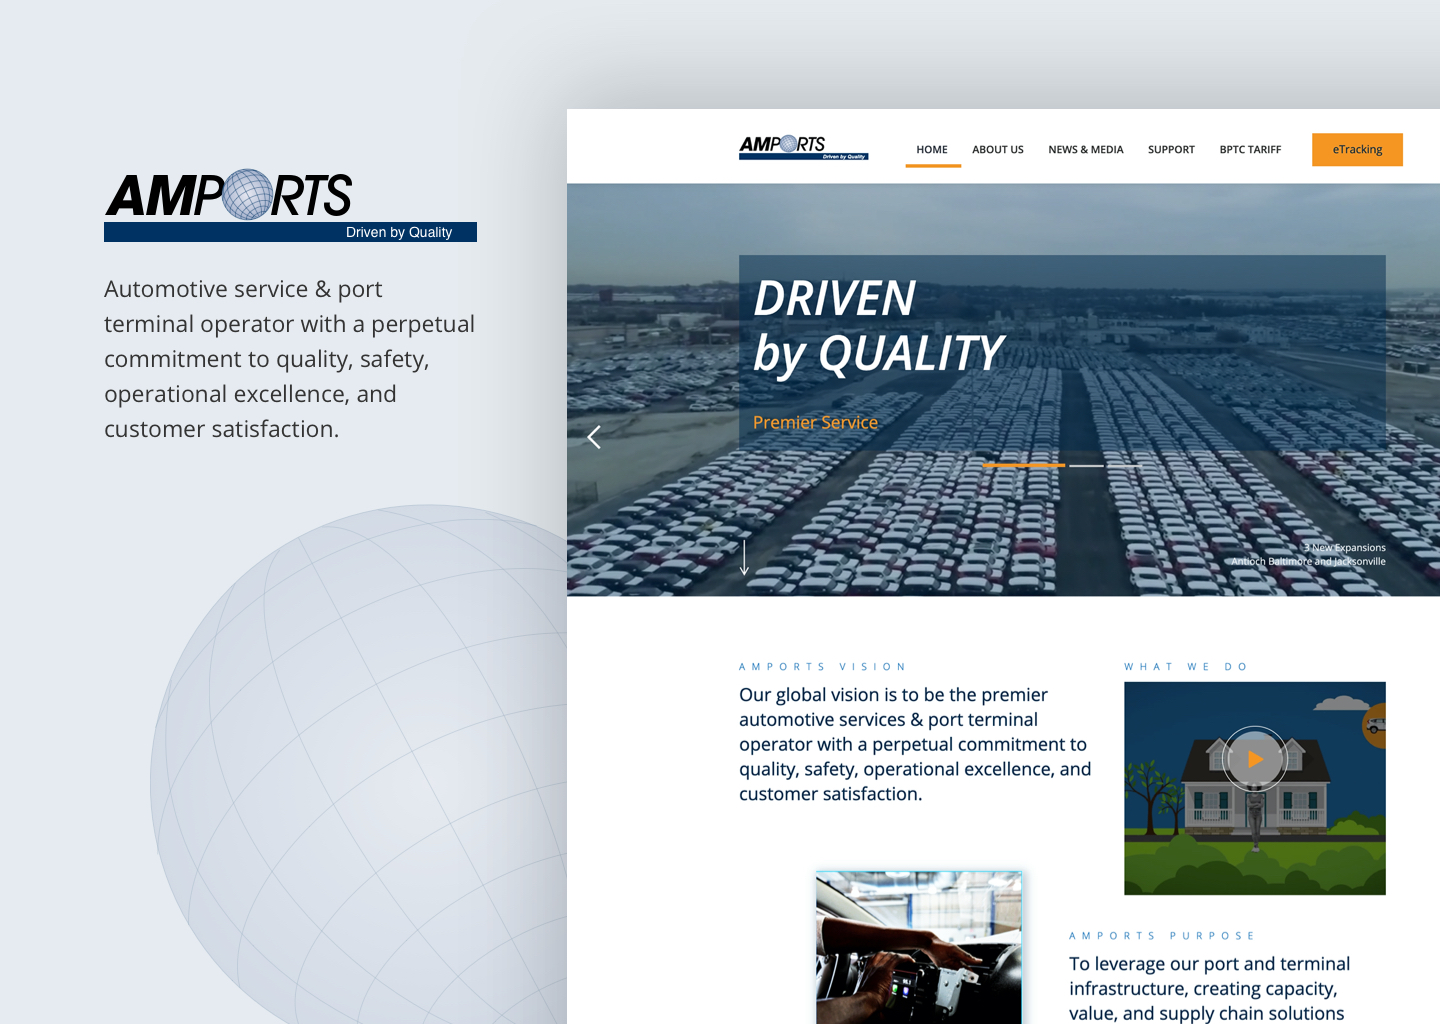The width and height of the screenshot is (1440, 1024).
Task: Click the 'Premier Service' link on the hero slide
Action: (x=816, y=422)
